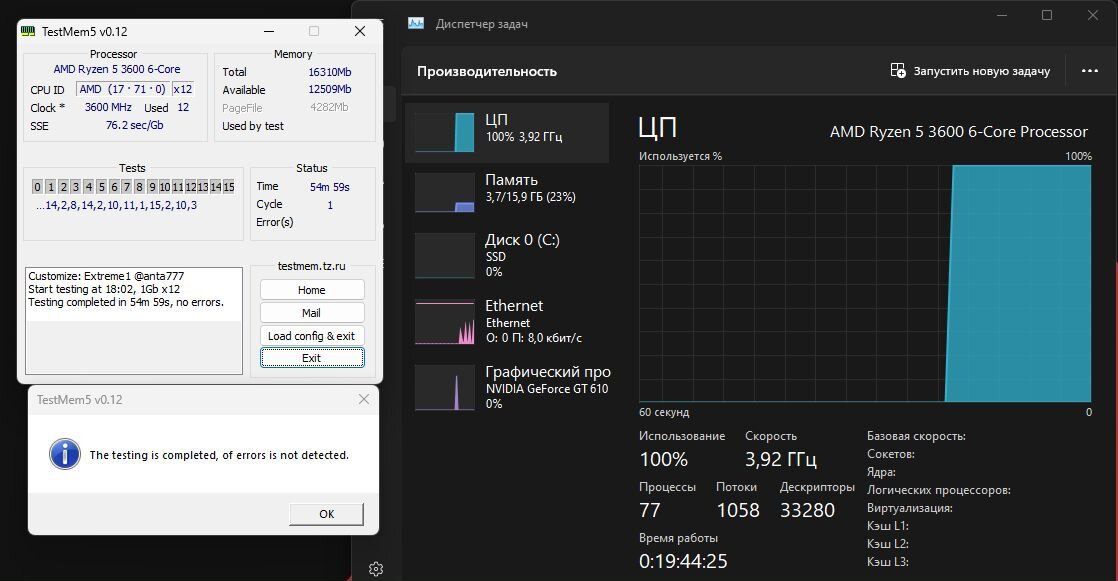This screenshot has height=581, width=1118.
Task: Click the Скорость '3,92 ГГц' value
Action: (781, 459)
